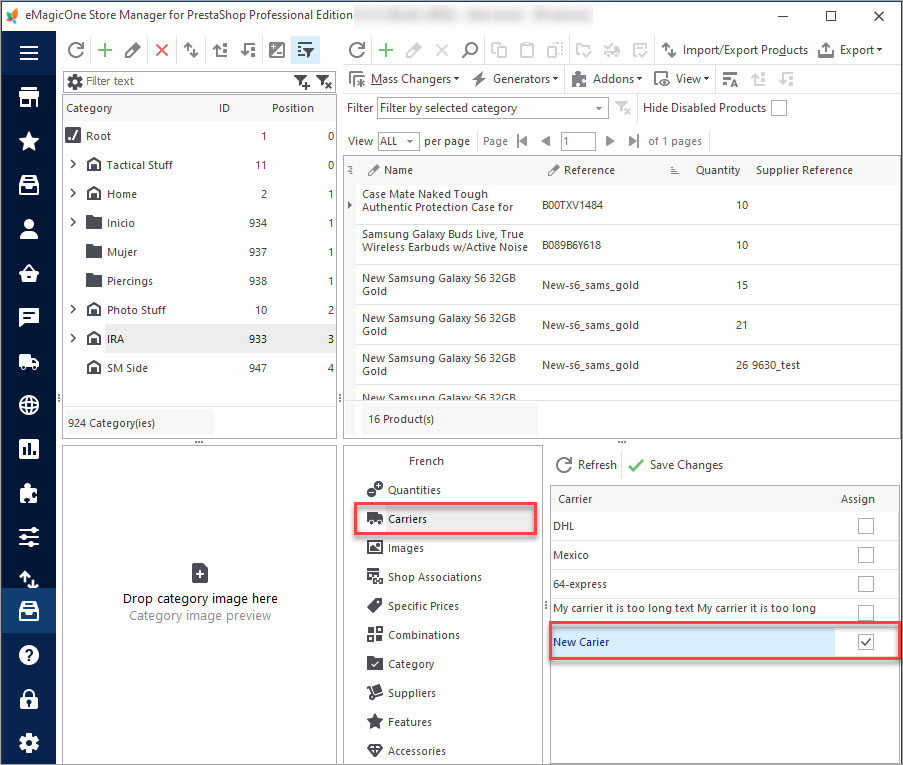Image resolution: width=903 pixels, height=765 pixels.
Task: Open Messages chat icon in sidebar
Action: click(29, 317)
